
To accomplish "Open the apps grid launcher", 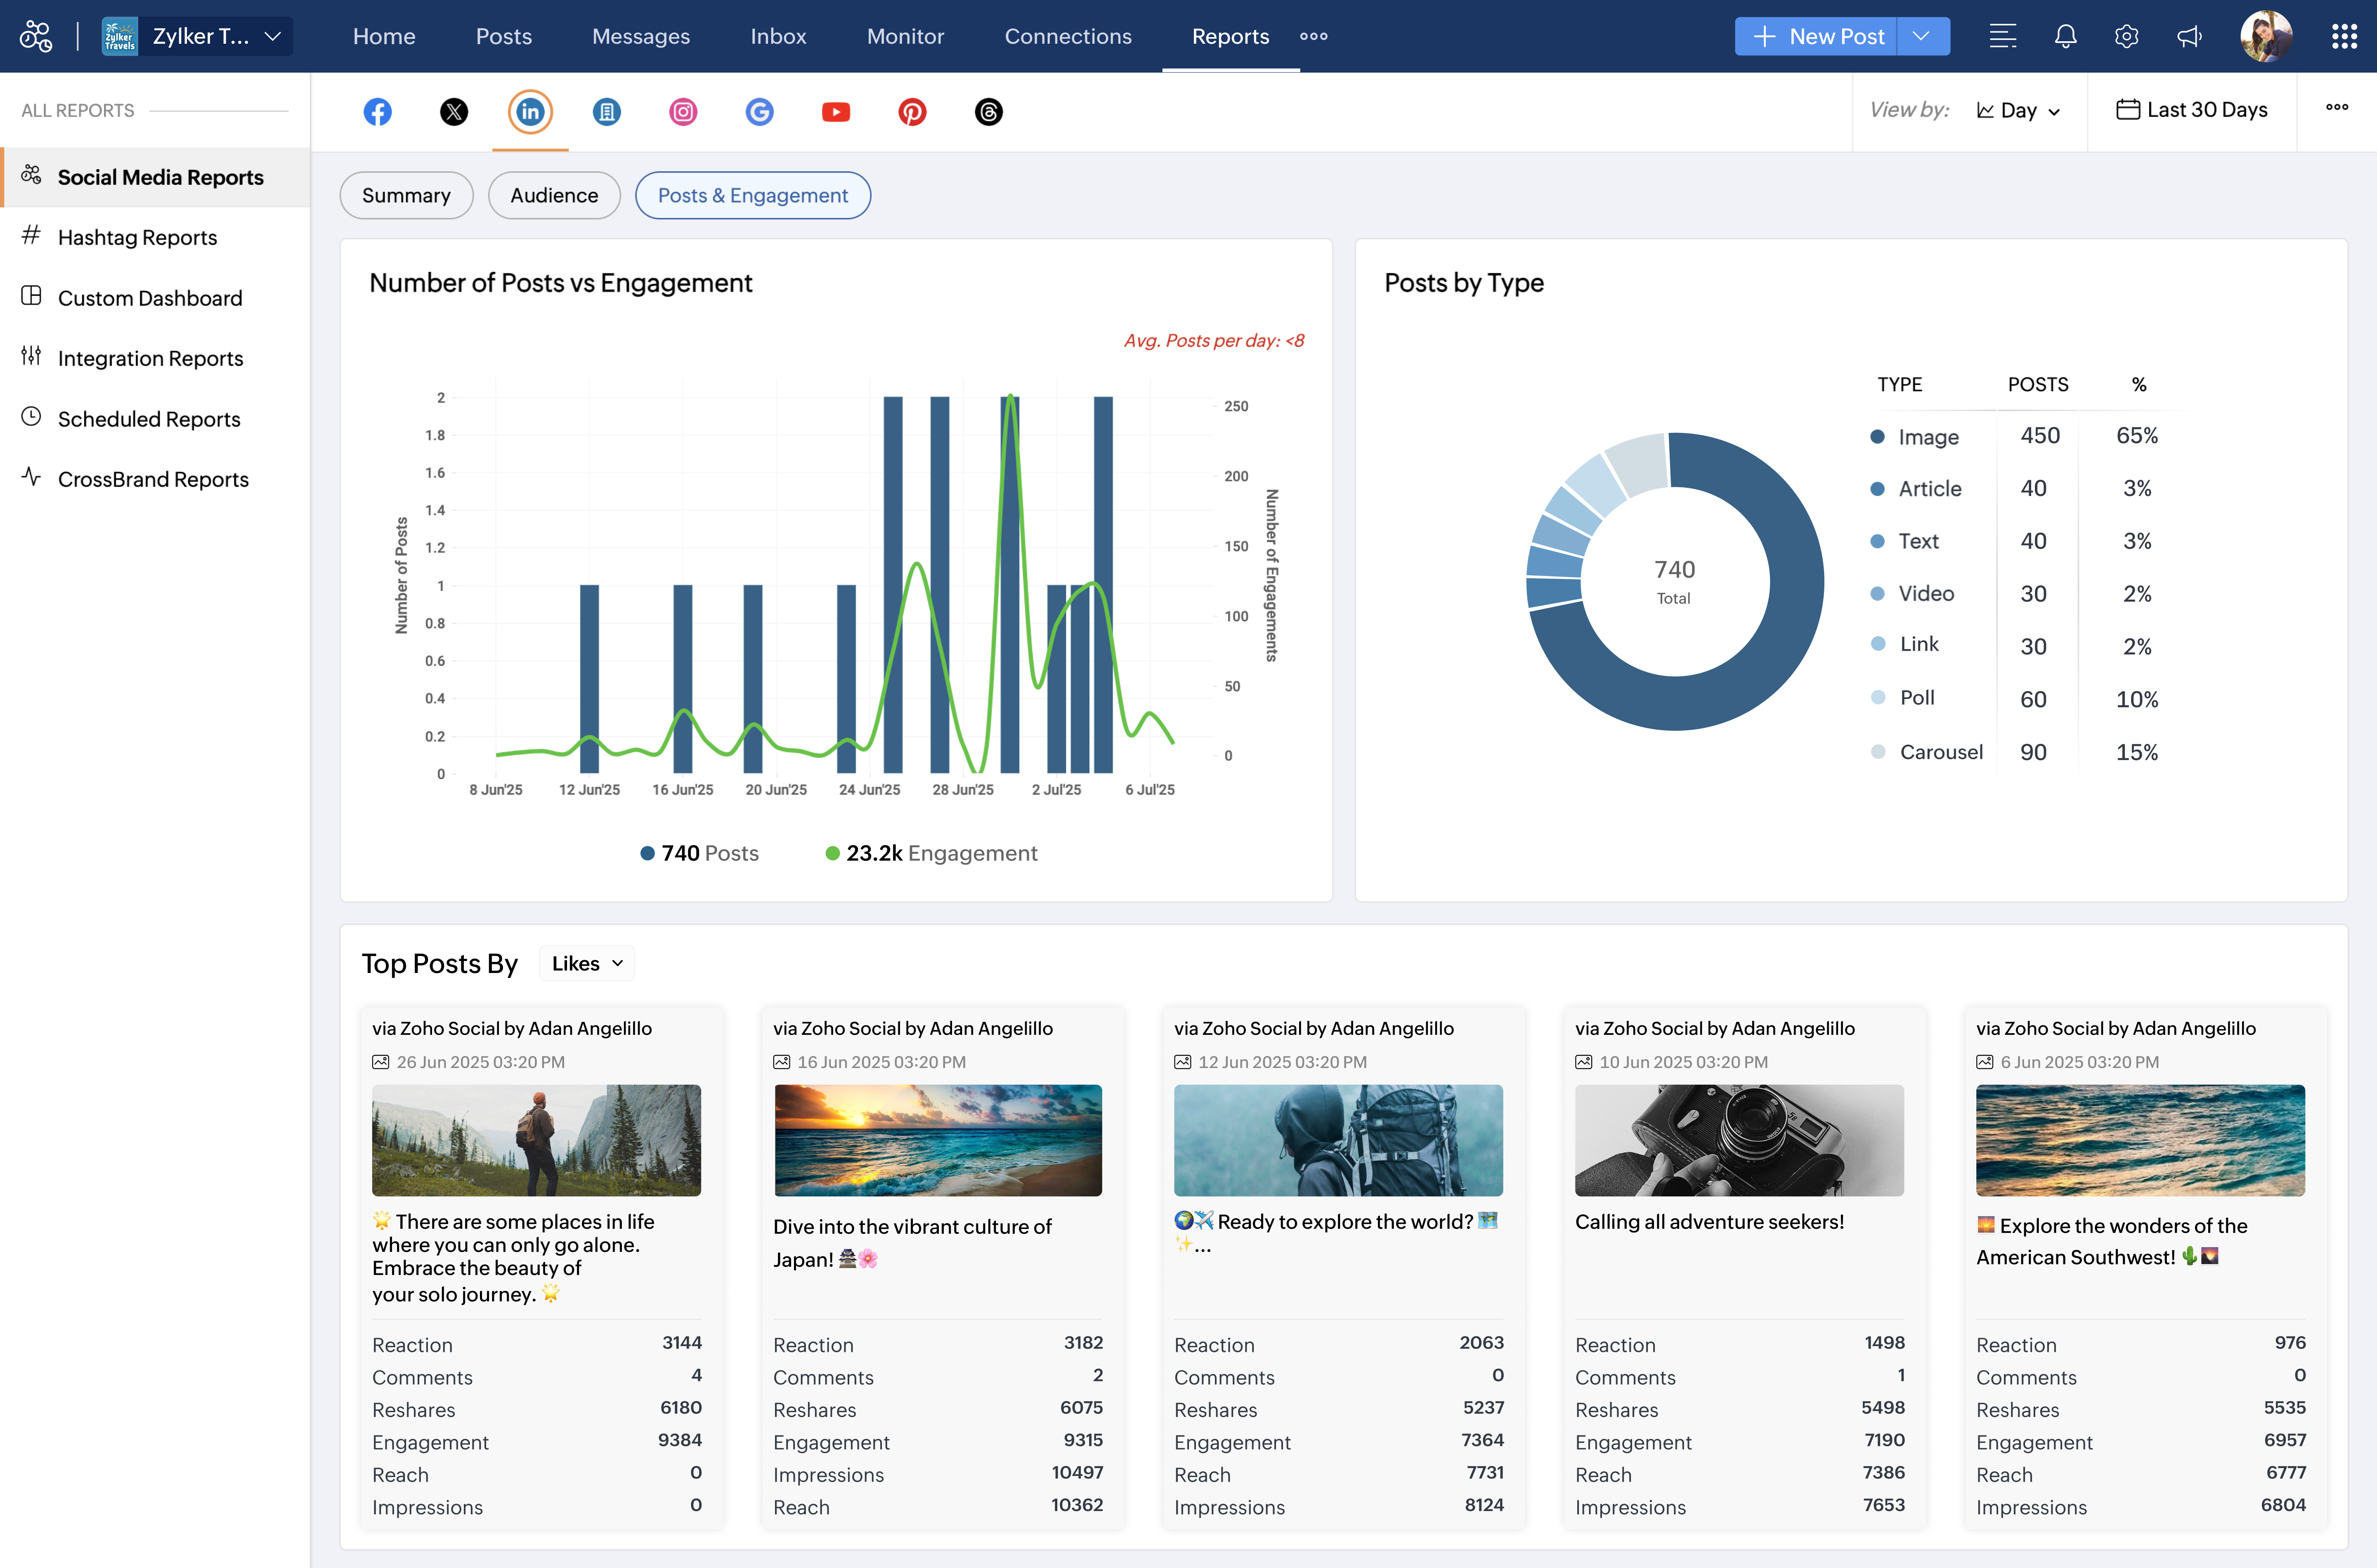I will pyautogui.click(x=2344, y=37).
